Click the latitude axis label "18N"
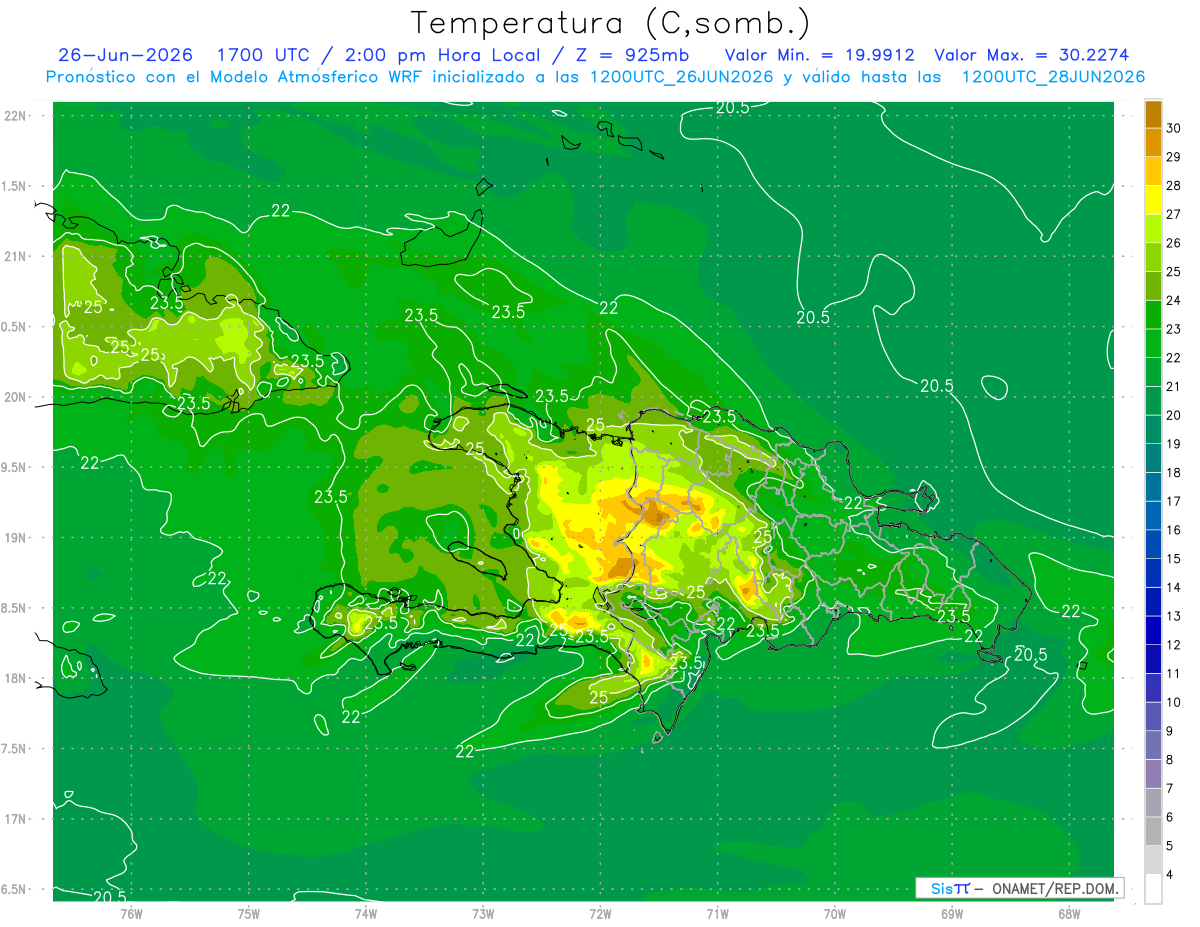The image size is (1200, 927). coord(16,679)
